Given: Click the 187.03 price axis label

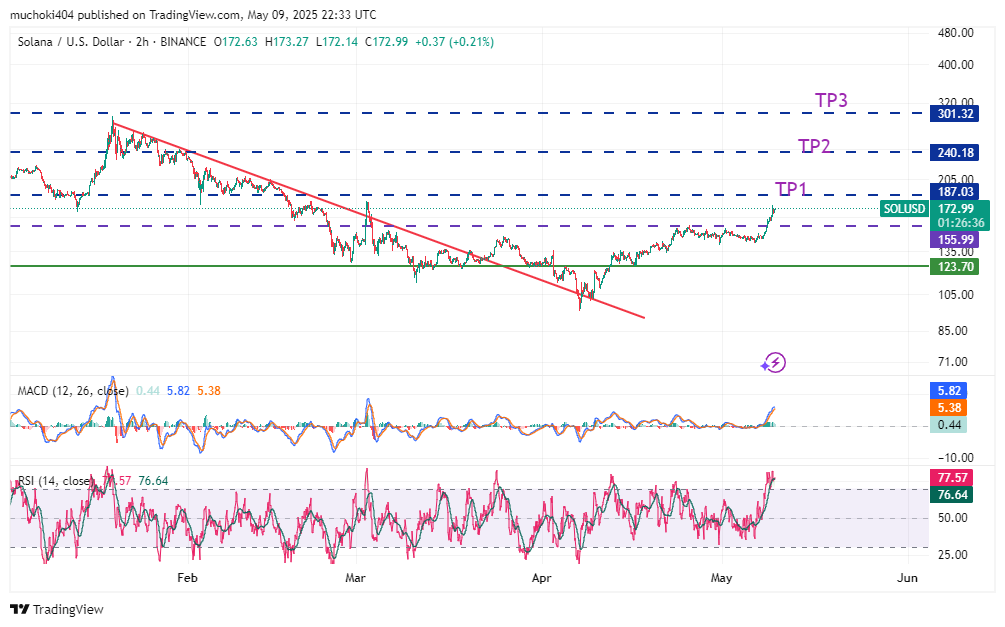Looking at the screenshot, I should (956, 192).
